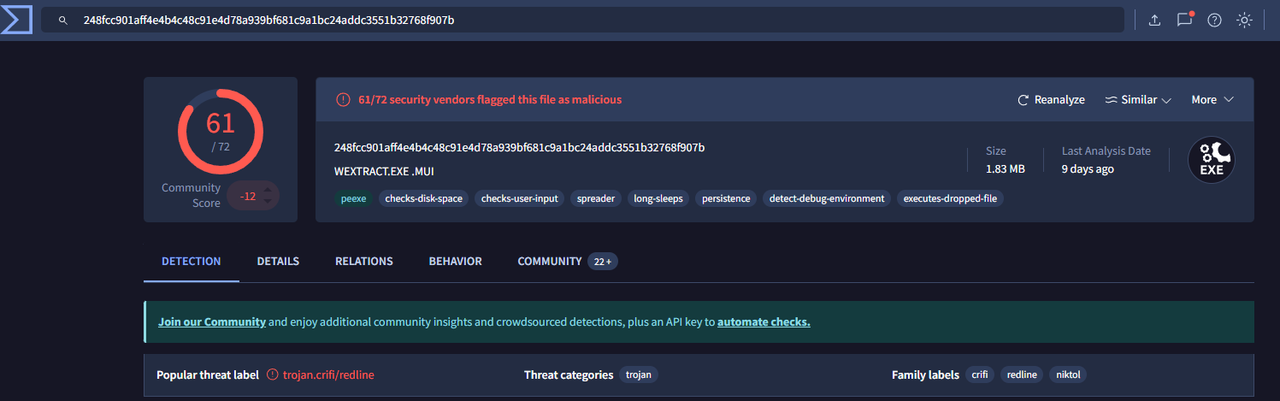Click the detect-debug-environment tag
The image size is (1280, 401).
coord(827,198)
